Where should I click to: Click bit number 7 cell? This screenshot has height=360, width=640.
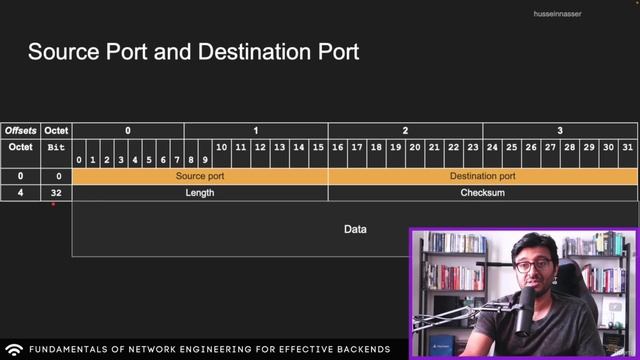[x=177, y=153]
